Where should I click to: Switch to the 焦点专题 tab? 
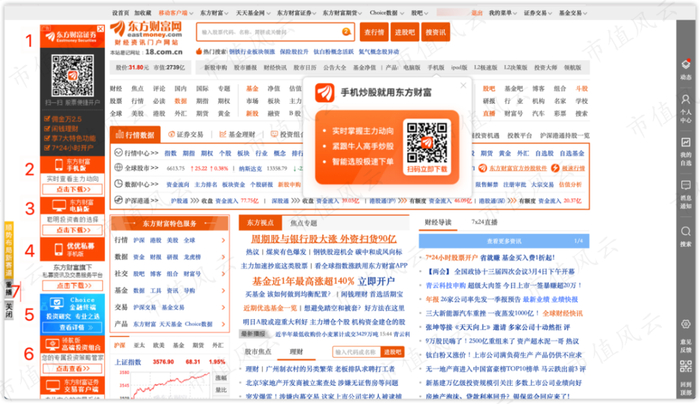(x=304, y=223)
